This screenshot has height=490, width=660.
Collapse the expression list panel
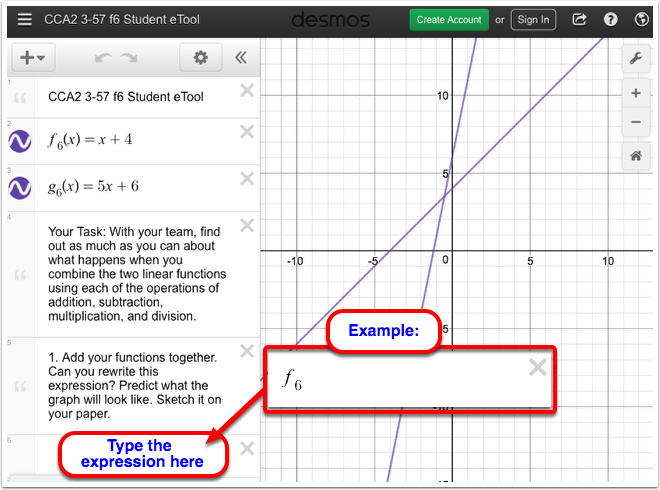click(x=241, y=57)
